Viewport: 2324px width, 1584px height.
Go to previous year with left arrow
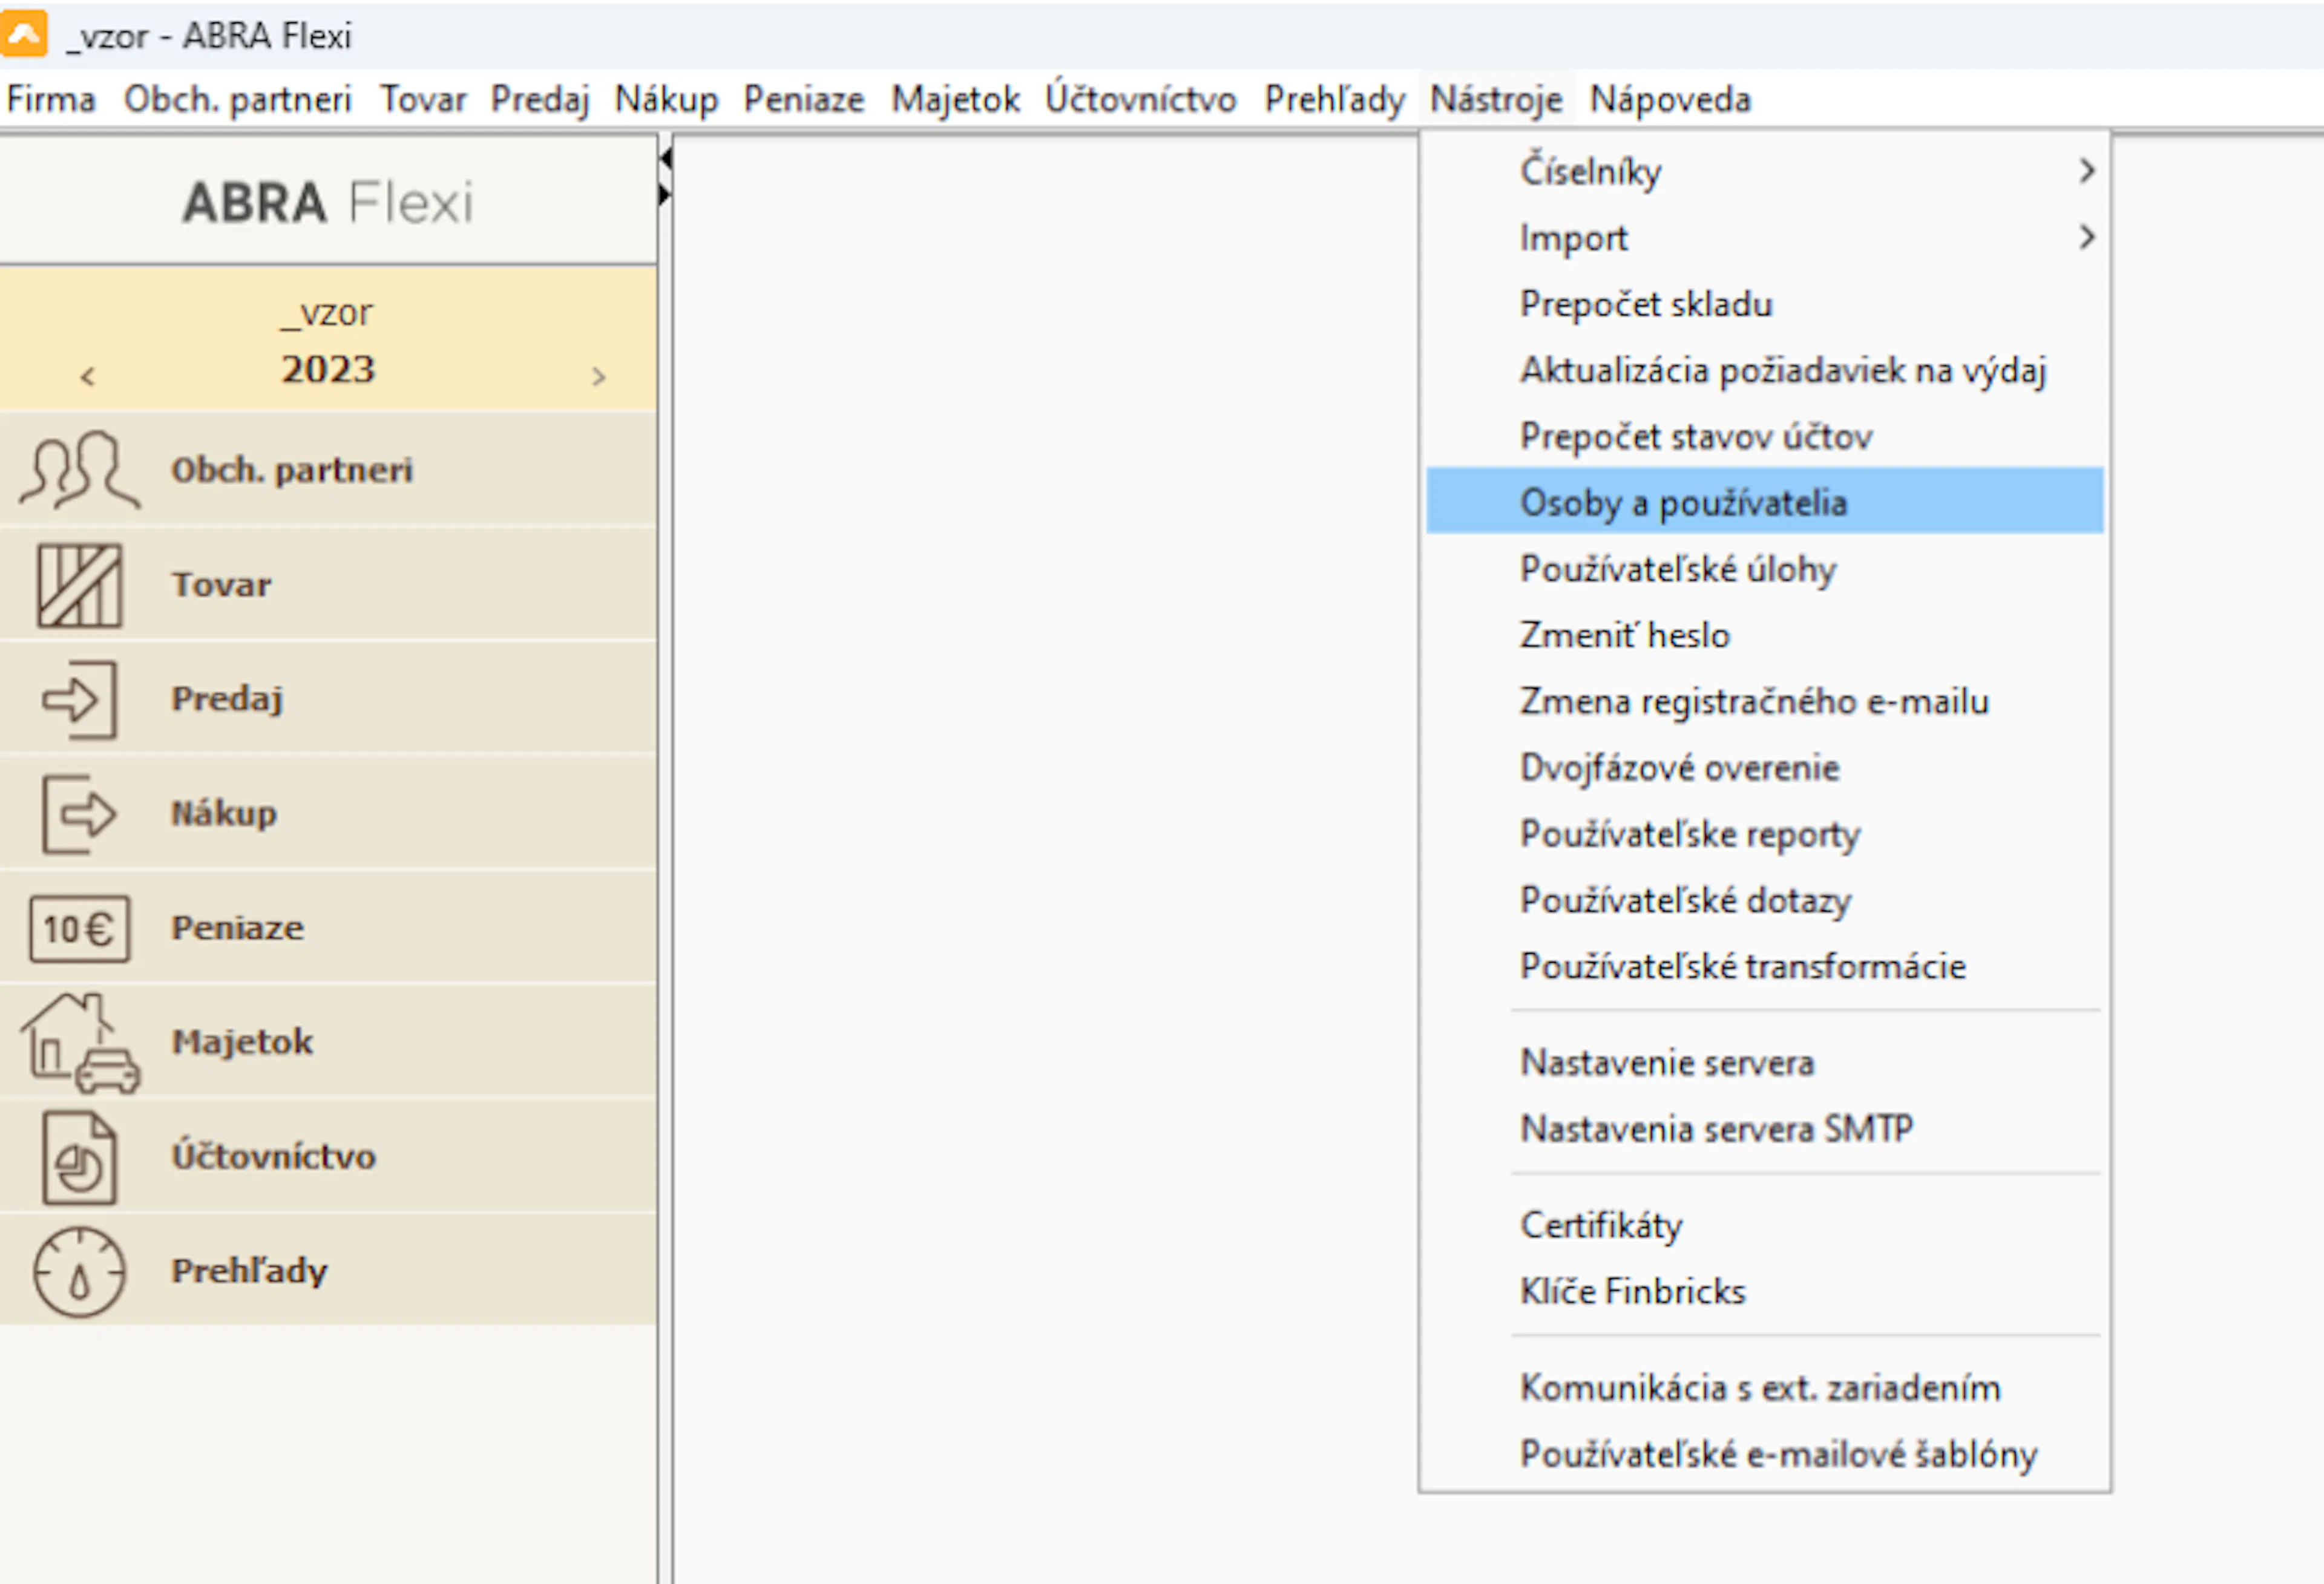(x=88, y=376)
